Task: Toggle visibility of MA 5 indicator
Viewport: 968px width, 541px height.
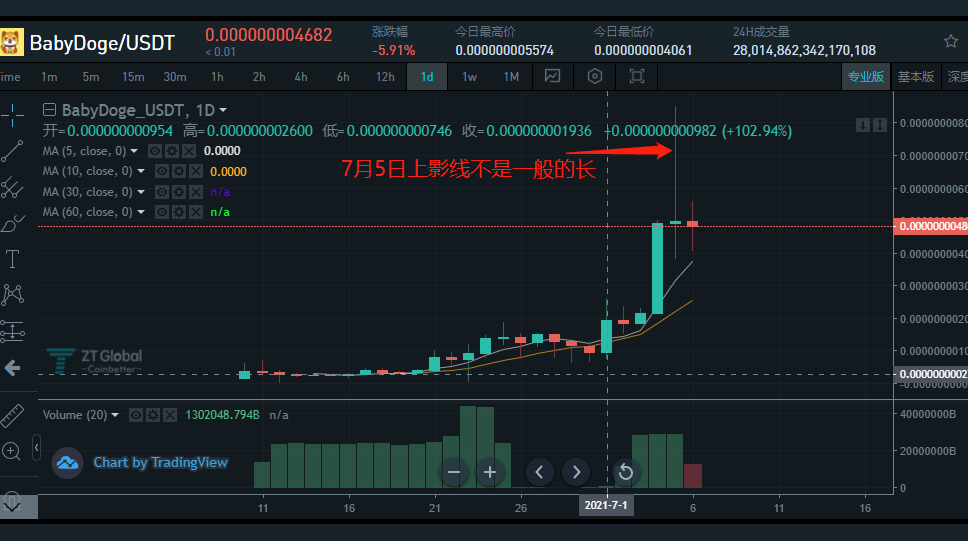Action: coord(155,151)
